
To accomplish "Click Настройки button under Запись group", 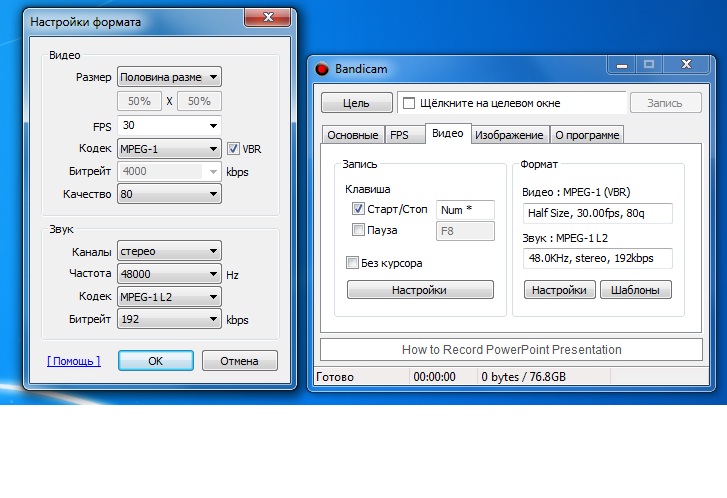I will coord(420,290).
